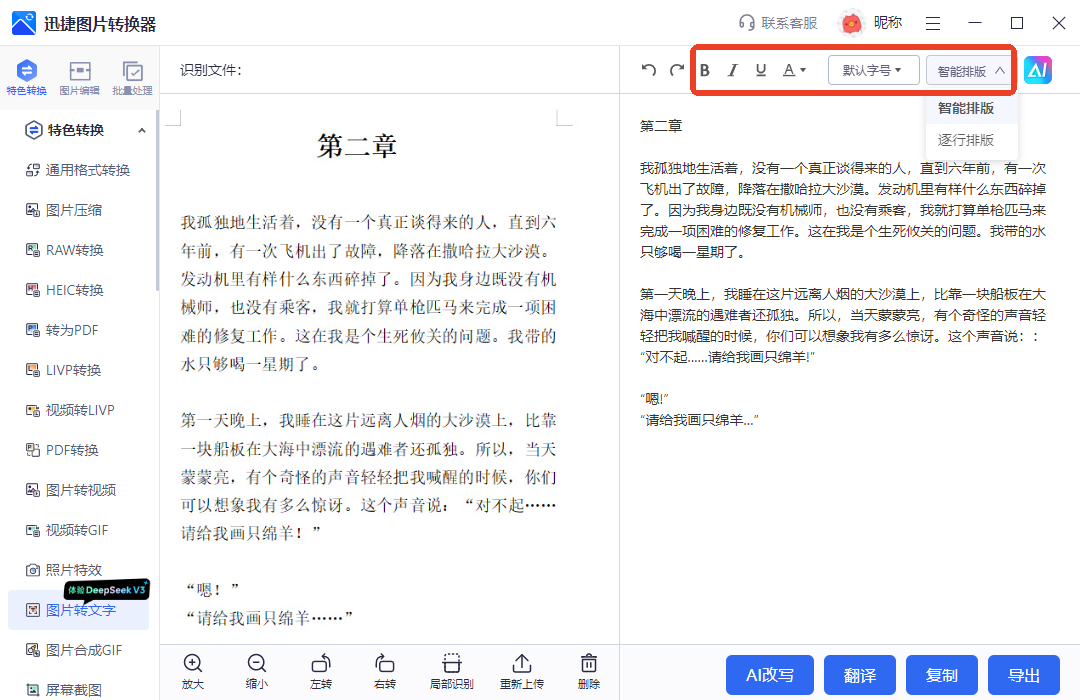1080x700 pixels.
Task: Toggle italic formatting
Action: 733,70
